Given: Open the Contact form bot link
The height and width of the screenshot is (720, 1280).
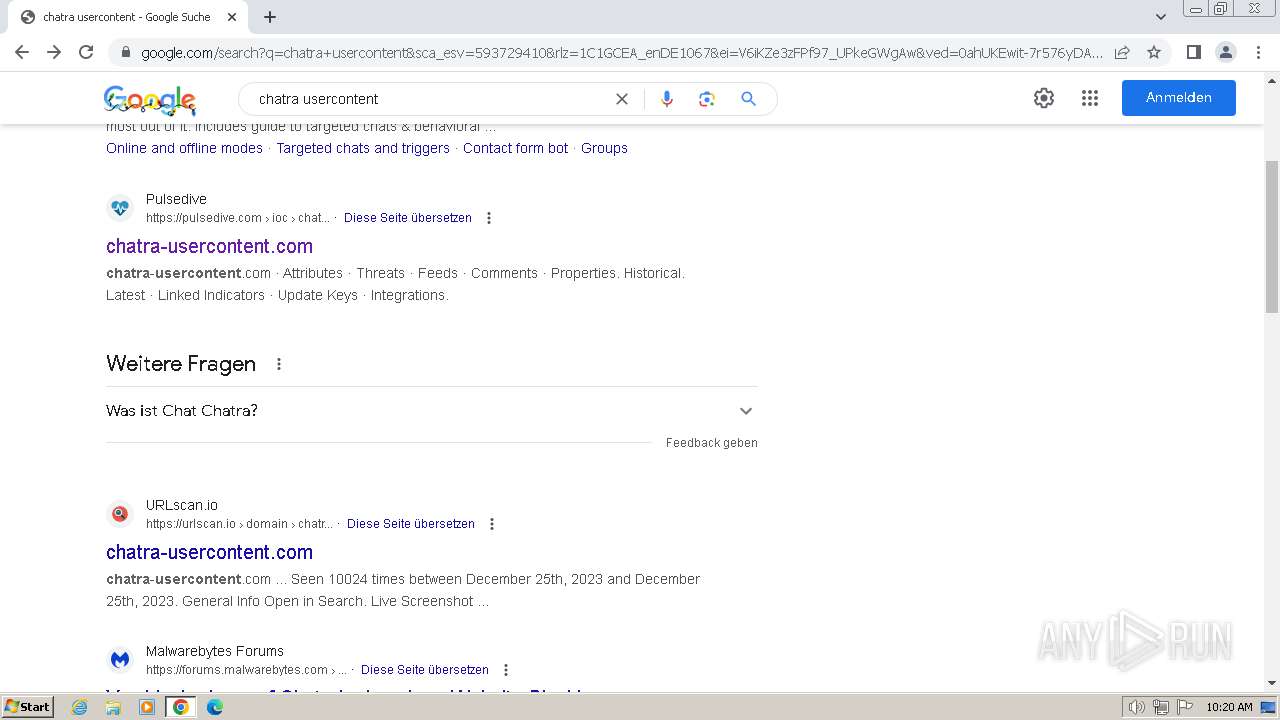Looking at the screenshot, I should pos(515,148).
